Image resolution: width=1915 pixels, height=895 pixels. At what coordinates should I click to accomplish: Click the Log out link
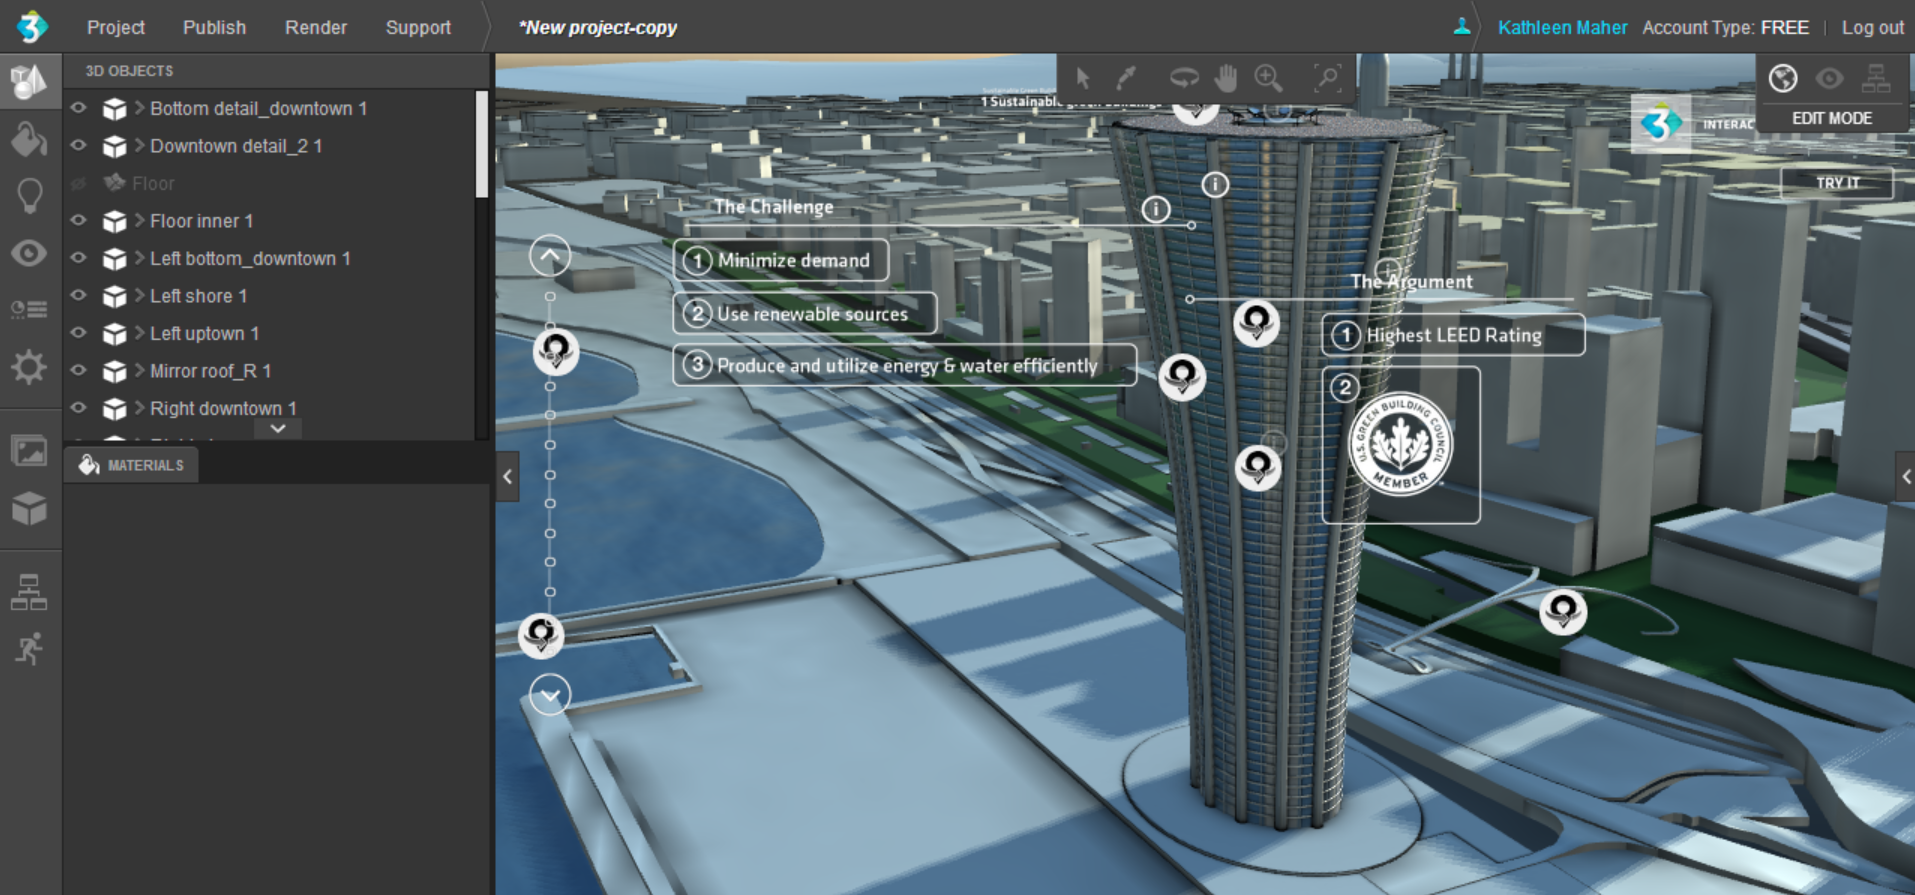1872,28
